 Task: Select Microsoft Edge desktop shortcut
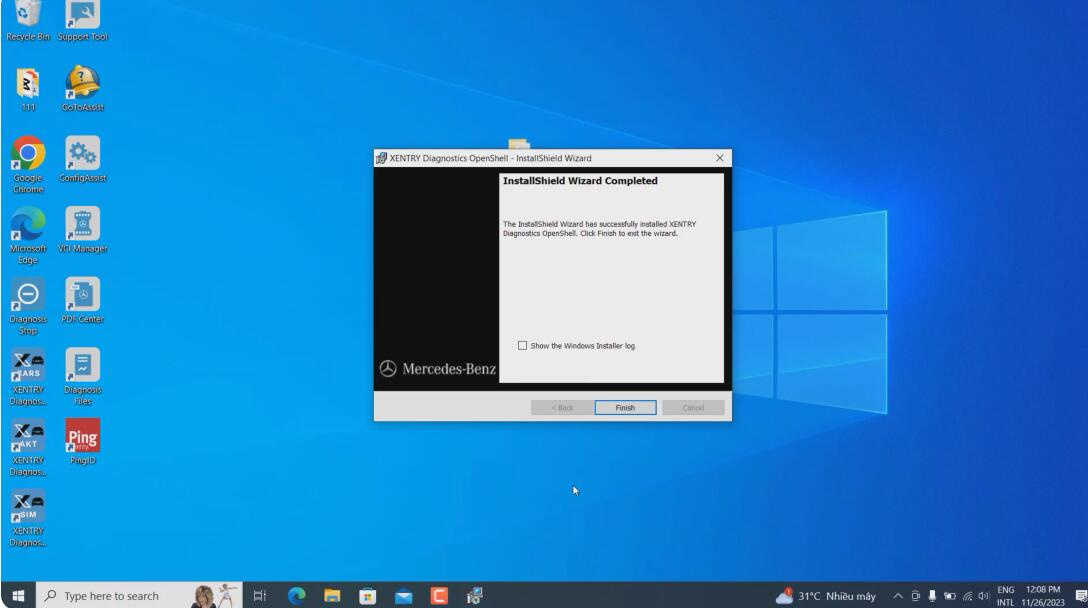28,236
